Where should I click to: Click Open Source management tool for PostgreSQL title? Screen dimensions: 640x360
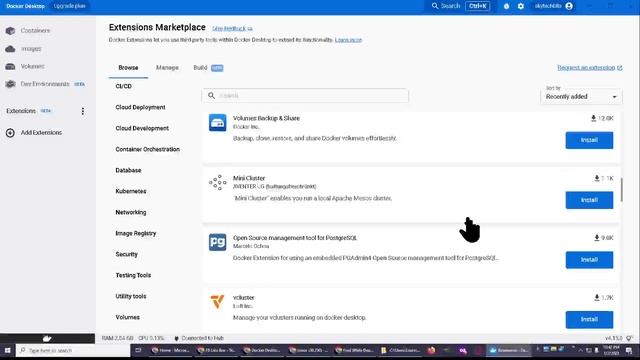click(x=295, y=238)
